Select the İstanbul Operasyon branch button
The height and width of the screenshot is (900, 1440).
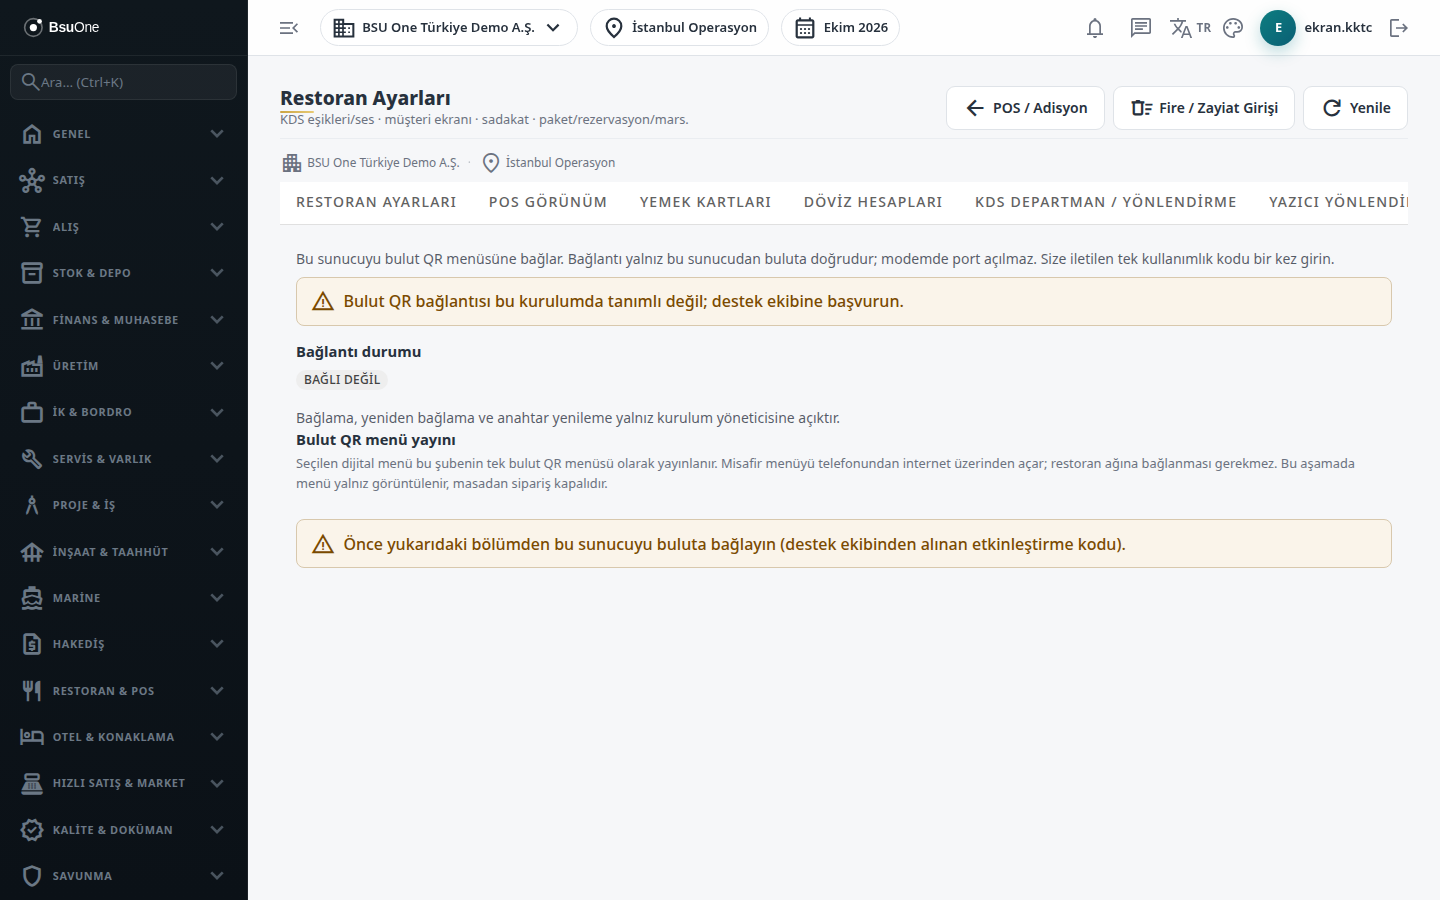click(x=680, y=28)
